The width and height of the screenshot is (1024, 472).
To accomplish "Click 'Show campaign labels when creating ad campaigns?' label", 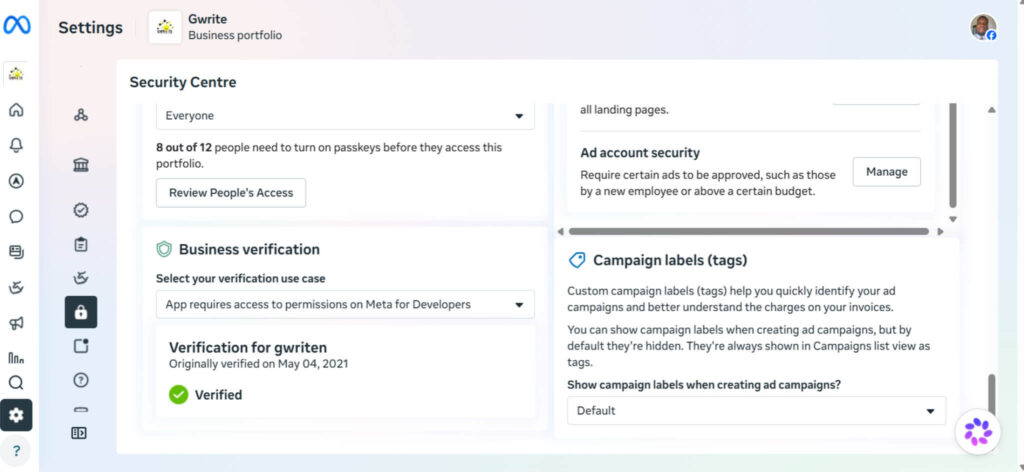I will point(704,385).
